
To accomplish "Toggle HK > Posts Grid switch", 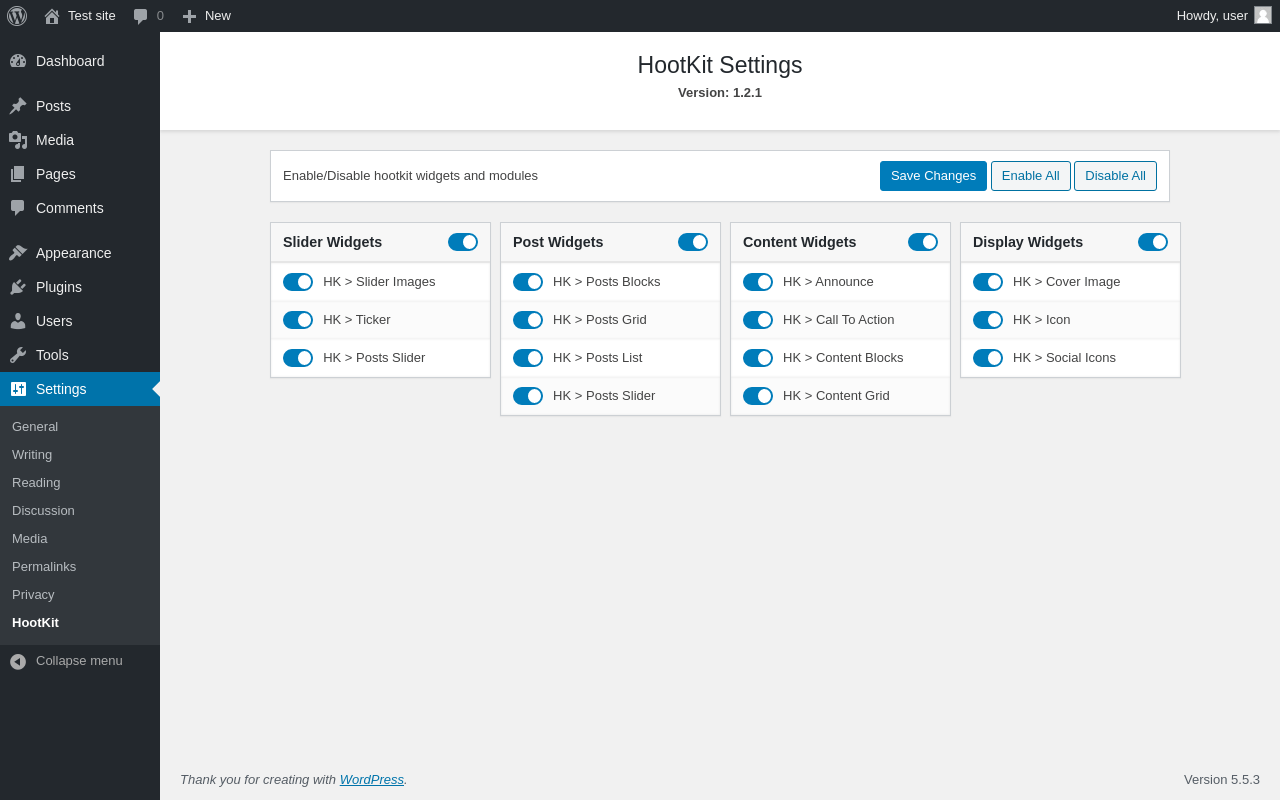I will point(528,320).
